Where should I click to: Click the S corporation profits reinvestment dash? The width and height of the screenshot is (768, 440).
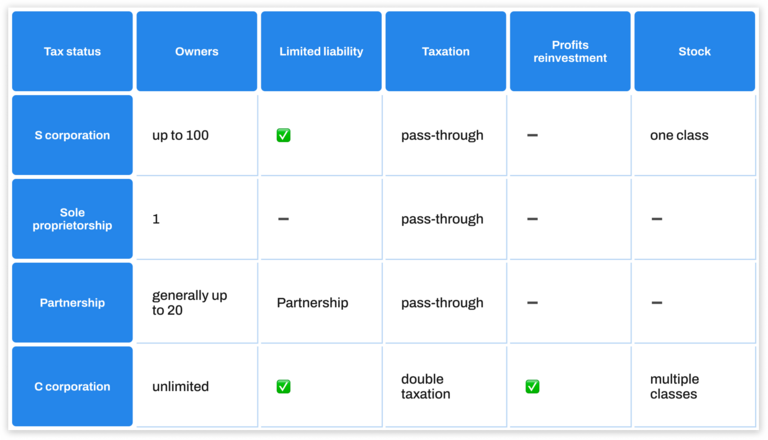click(x=532, y=135)
